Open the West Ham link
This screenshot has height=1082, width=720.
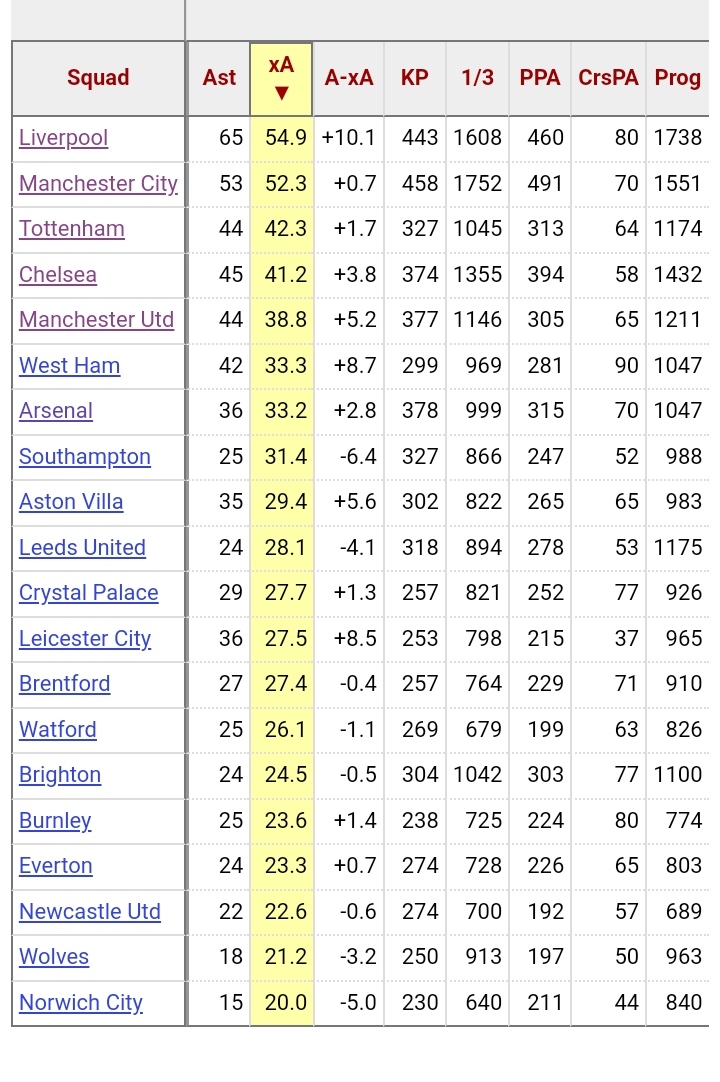coord(69,366)
